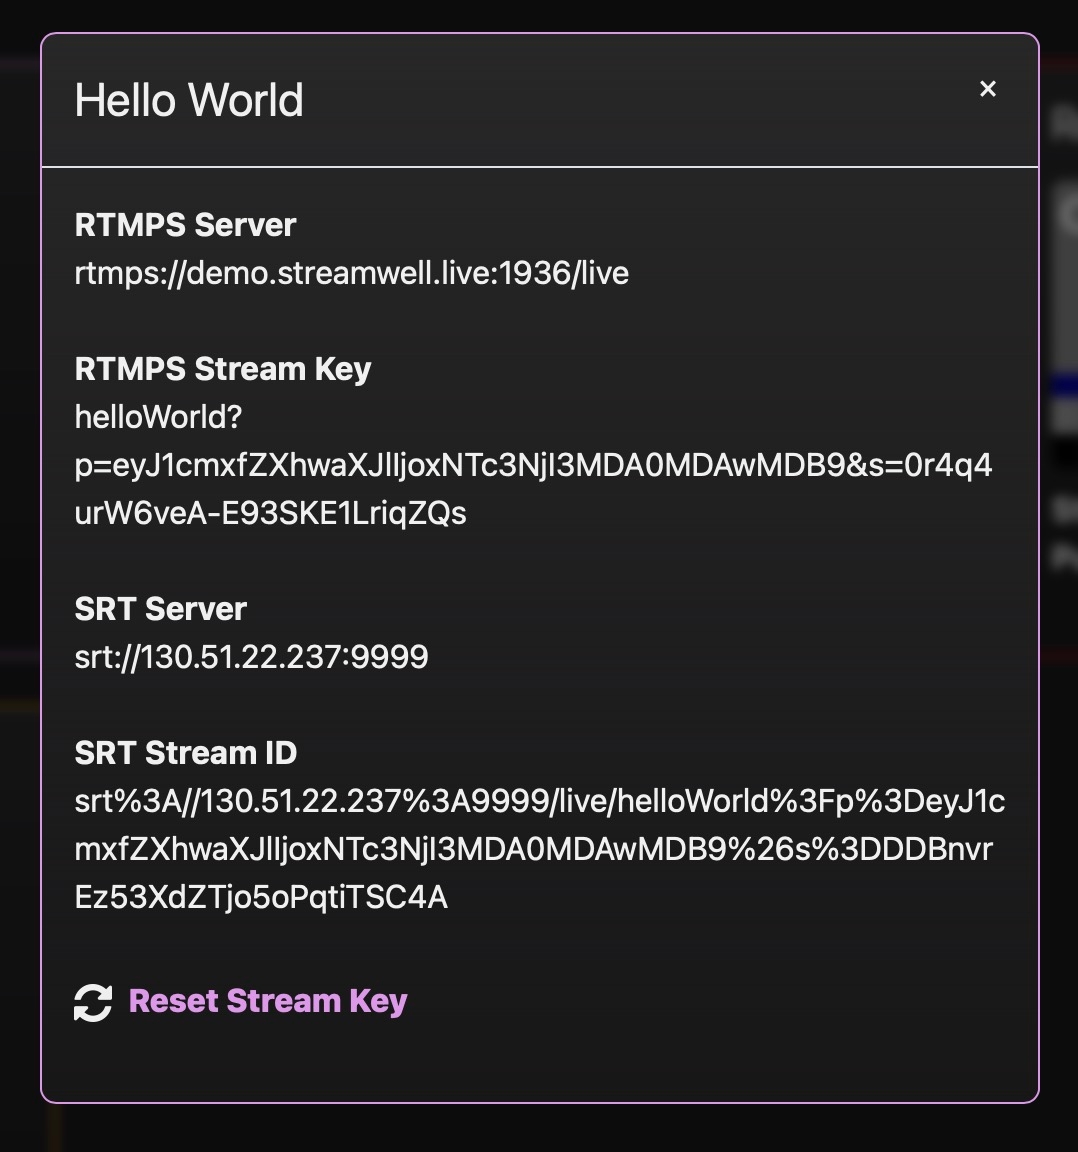1078x1152 pixels.
Task: Click the stream key line starting urW6veA
Action: [270, 513]
